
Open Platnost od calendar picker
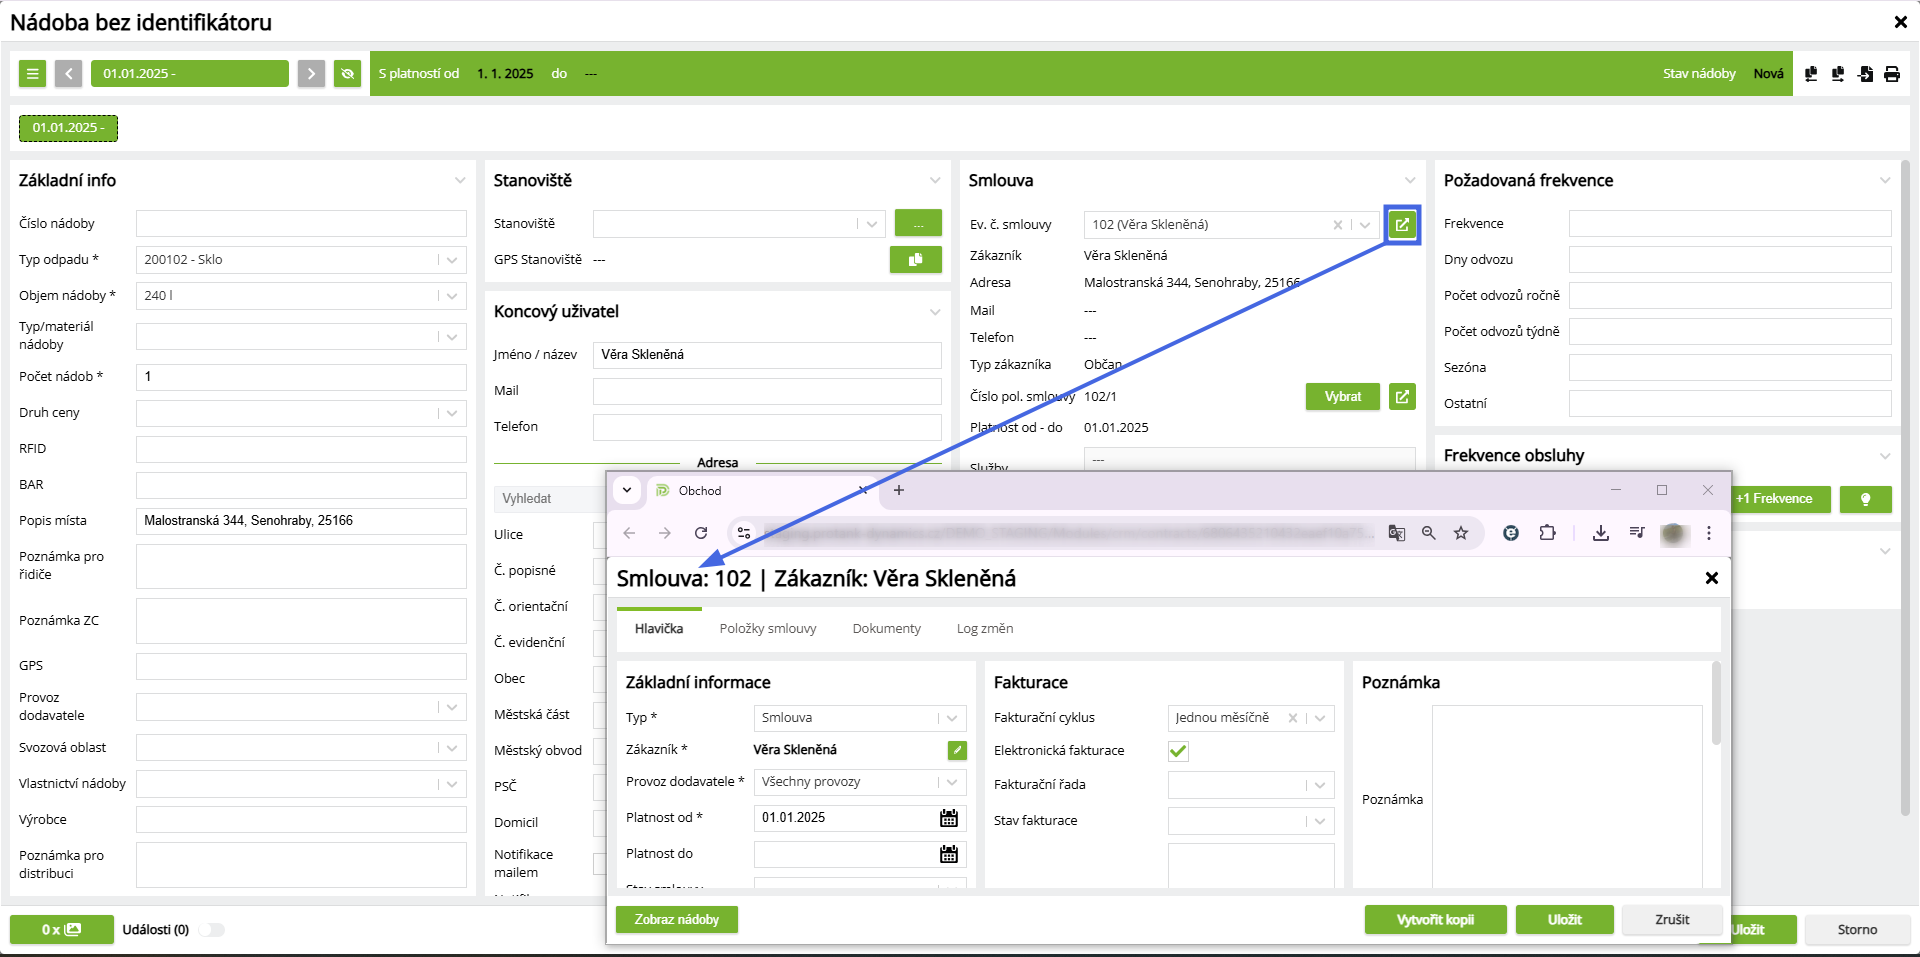click(x=948, y=818)
